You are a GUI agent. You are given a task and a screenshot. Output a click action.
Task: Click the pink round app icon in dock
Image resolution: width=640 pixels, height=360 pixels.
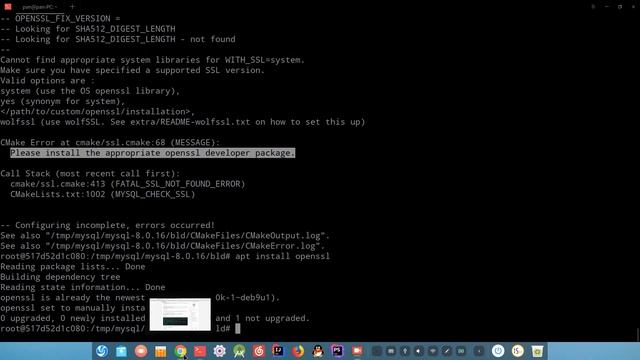coord(141,351)
